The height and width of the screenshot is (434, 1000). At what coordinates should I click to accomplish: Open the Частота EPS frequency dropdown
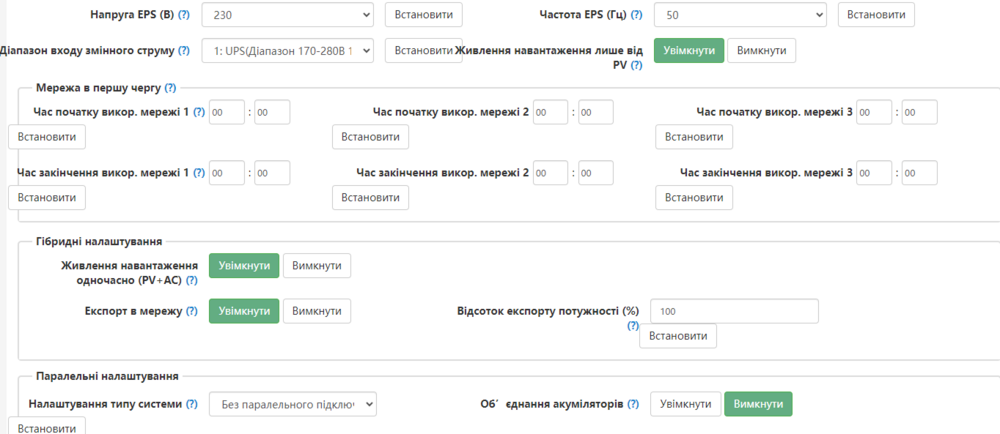tap(739, 15)
